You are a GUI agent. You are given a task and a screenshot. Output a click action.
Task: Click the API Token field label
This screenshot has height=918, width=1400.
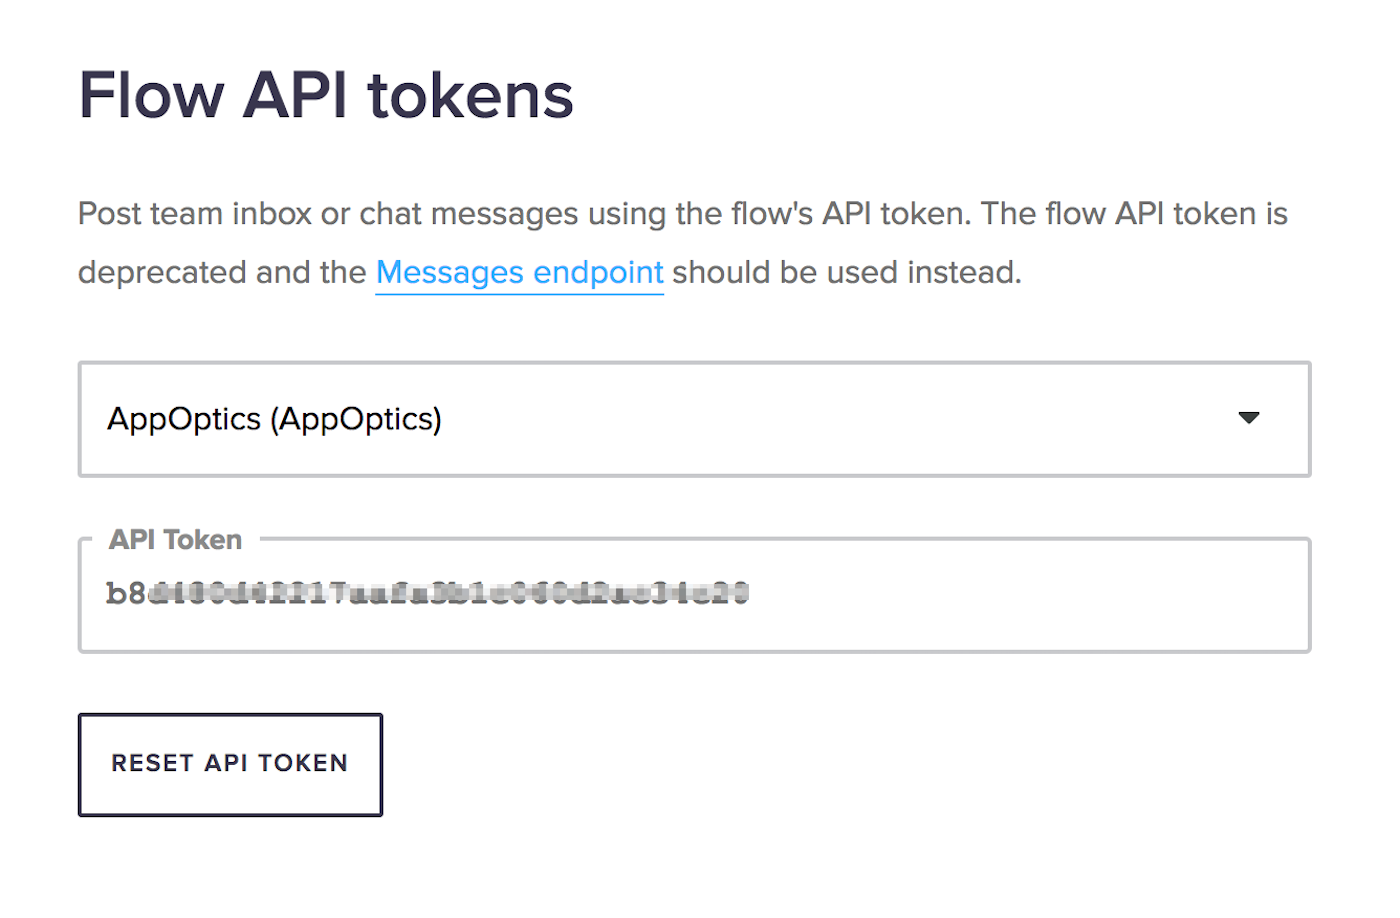click(x=174, y=539)
